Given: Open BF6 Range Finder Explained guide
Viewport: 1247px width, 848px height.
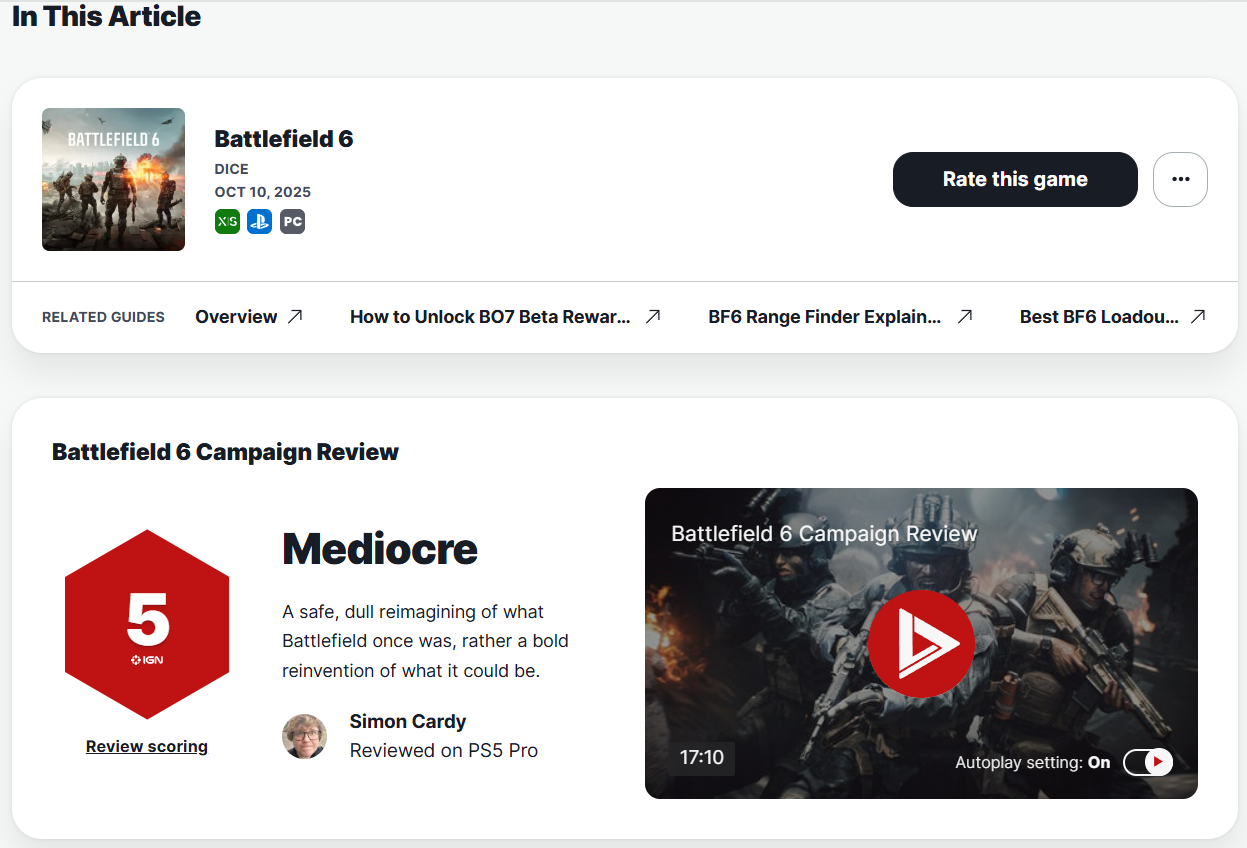Looking at the screenshot, I should (x=824, y=317).
